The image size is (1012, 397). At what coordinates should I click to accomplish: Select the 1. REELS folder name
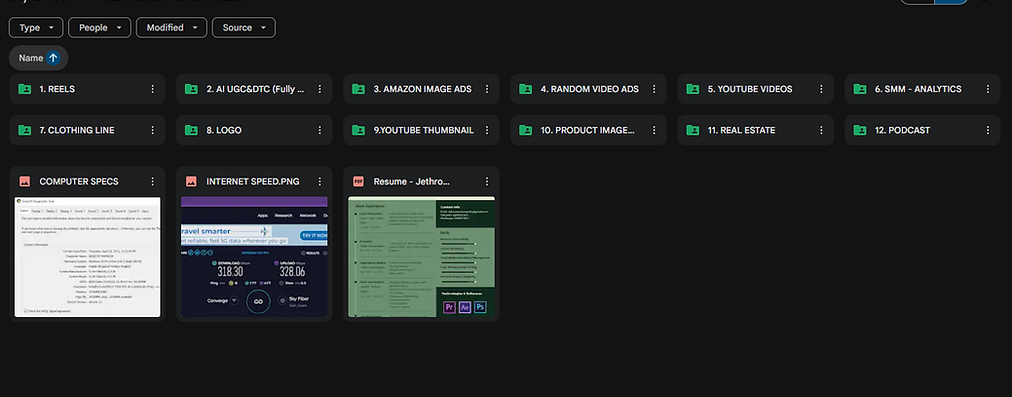click(x=57, y=89)
